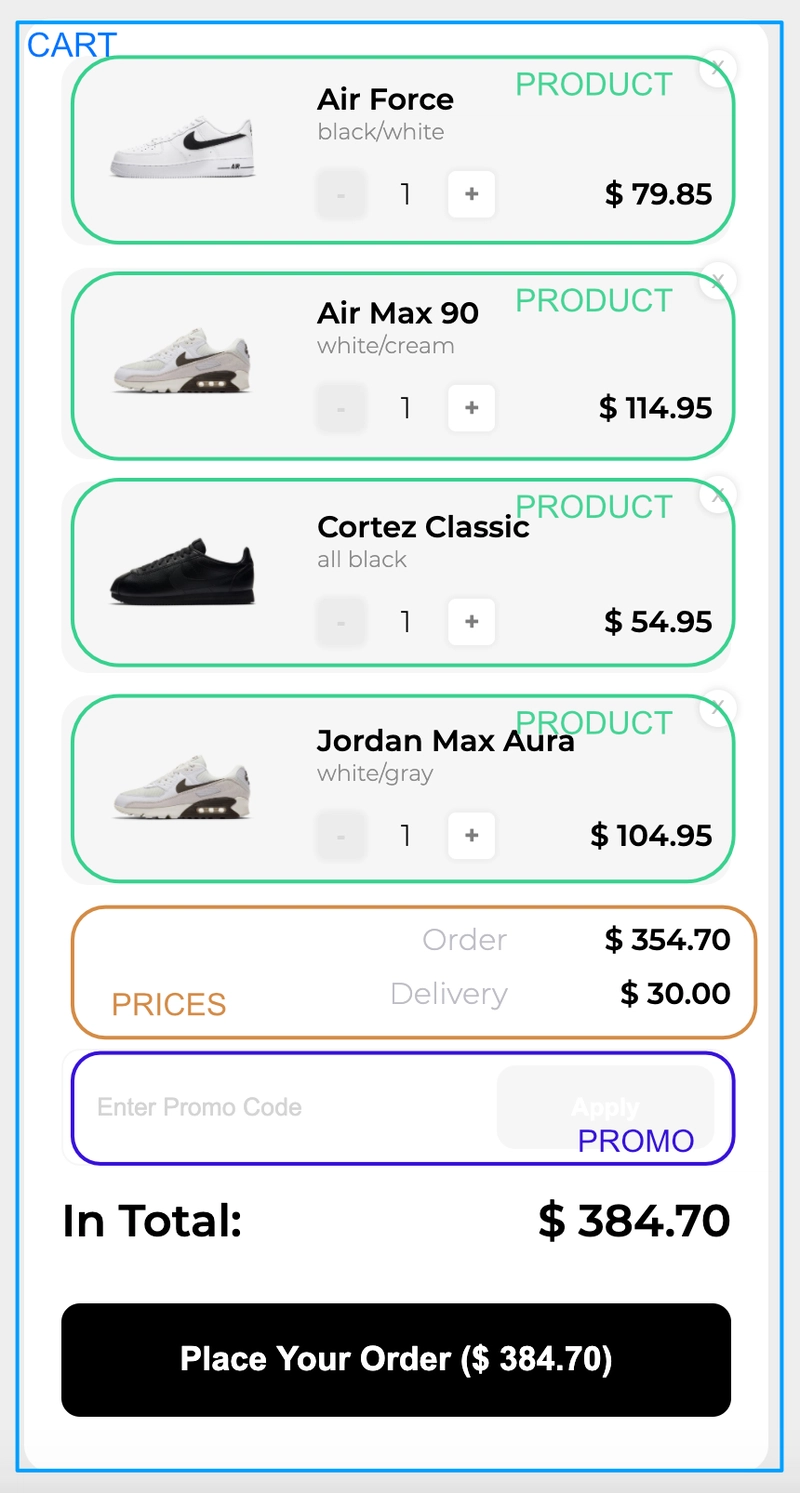Image resolution: width=800 pixels, height=1493 pixels.
Task: Remove Air Force item with X icon
Action: pyautogui.click(x=717, y=68)
